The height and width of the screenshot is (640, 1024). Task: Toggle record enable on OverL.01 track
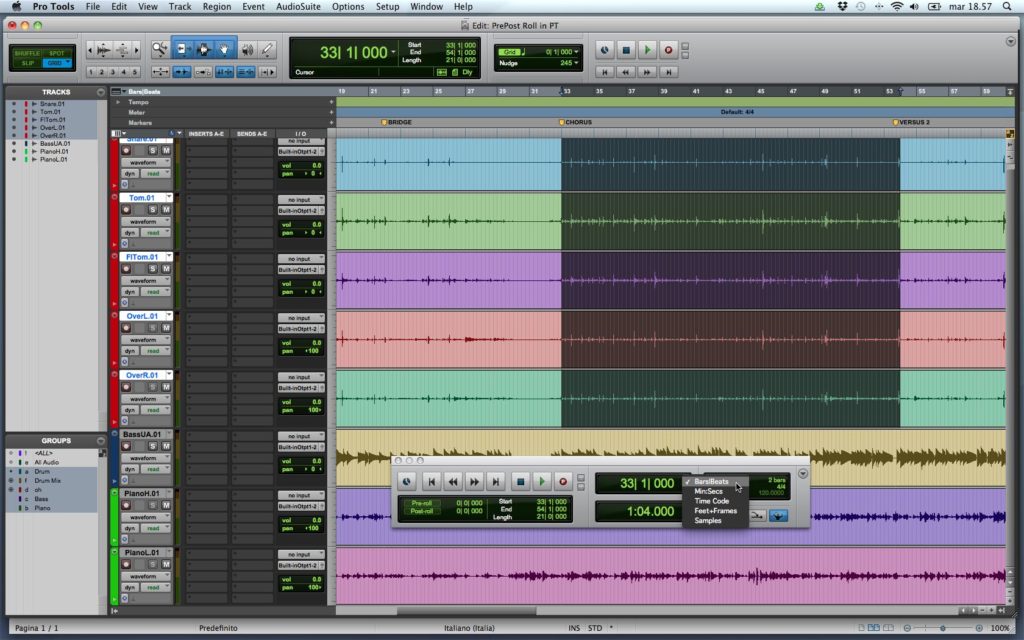pos(126,328)
